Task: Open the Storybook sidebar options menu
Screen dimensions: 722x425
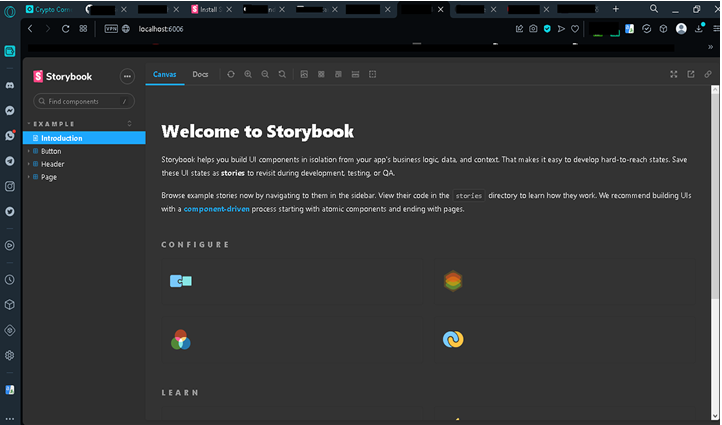Action: coord(127,76)
